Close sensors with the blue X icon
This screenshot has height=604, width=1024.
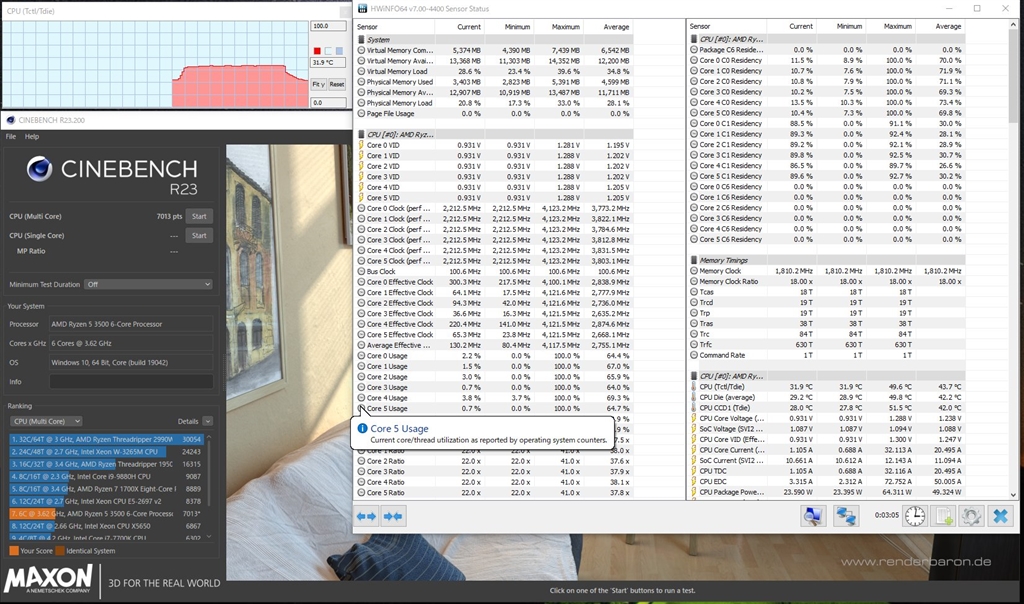click(1000, 516)
